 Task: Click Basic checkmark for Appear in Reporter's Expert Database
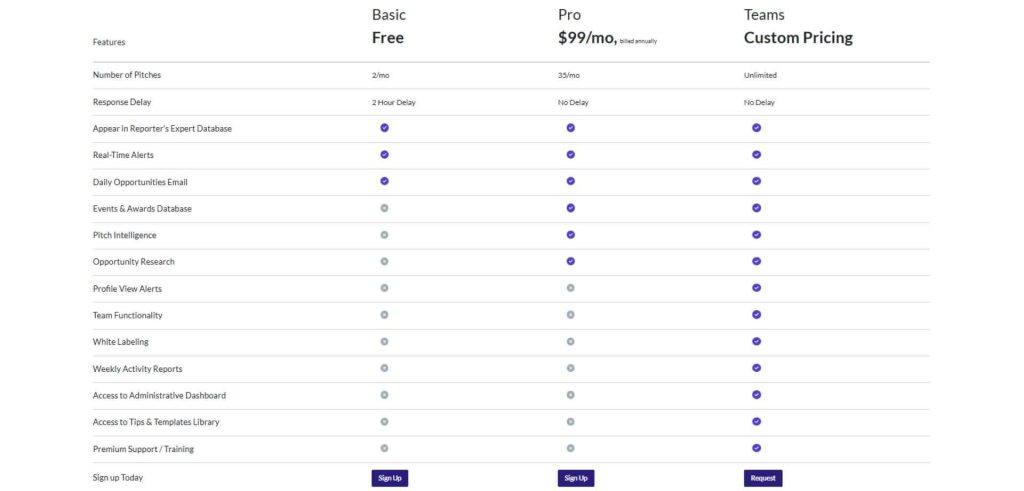[x=384, y=128]
